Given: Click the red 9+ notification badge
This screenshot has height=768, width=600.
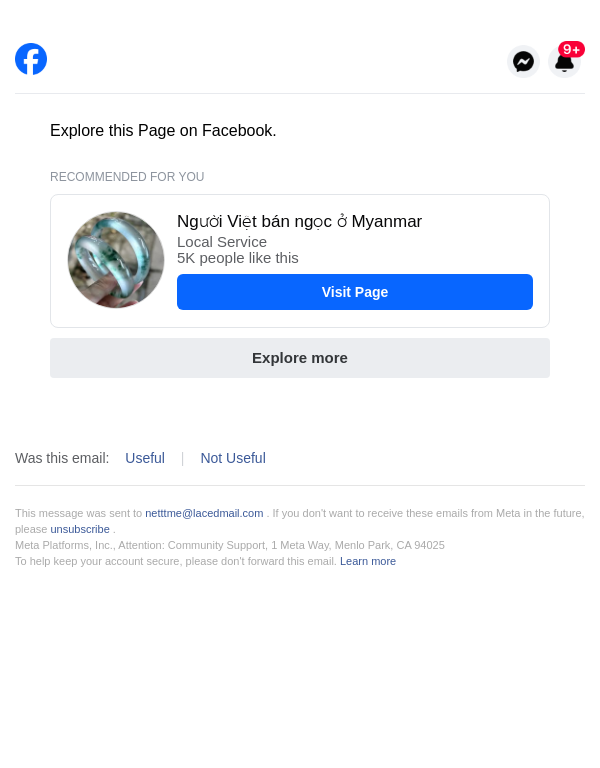Looking at the screenshot, I should pyautogui.click(x=572, y=49).
